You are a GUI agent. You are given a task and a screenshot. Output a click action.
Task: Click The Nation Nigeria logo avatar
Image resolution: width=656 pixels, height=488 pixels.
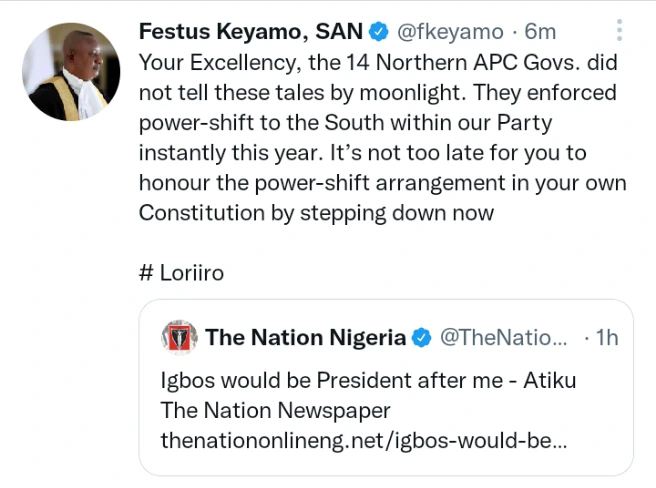tap(180, 338)
